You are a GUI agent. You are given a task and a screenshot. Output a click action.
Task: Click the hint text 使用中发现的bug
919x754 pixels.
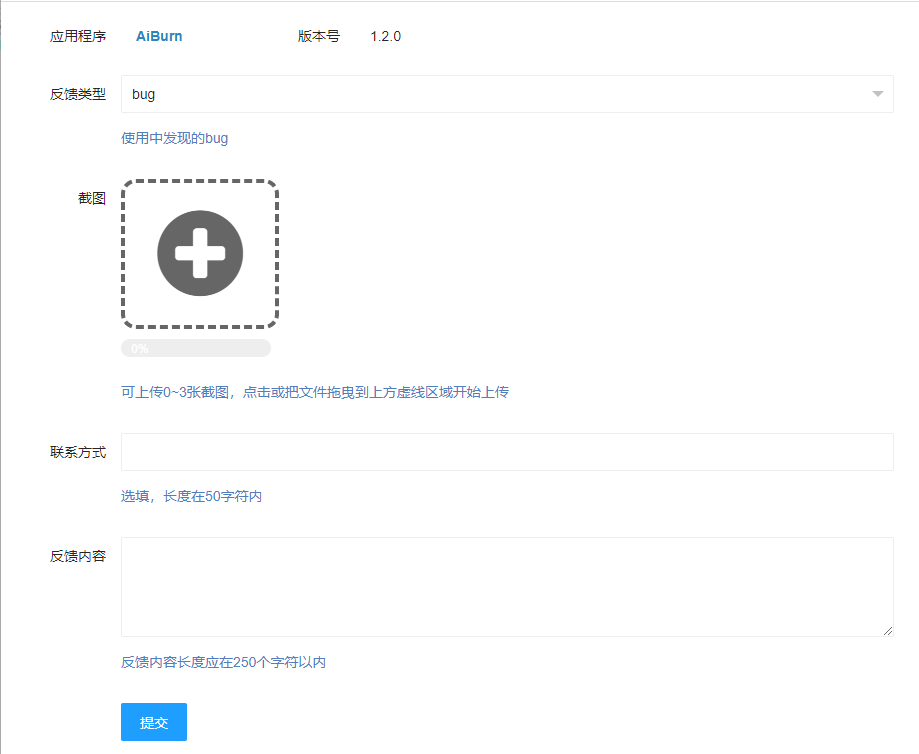(x=175, y=138)
